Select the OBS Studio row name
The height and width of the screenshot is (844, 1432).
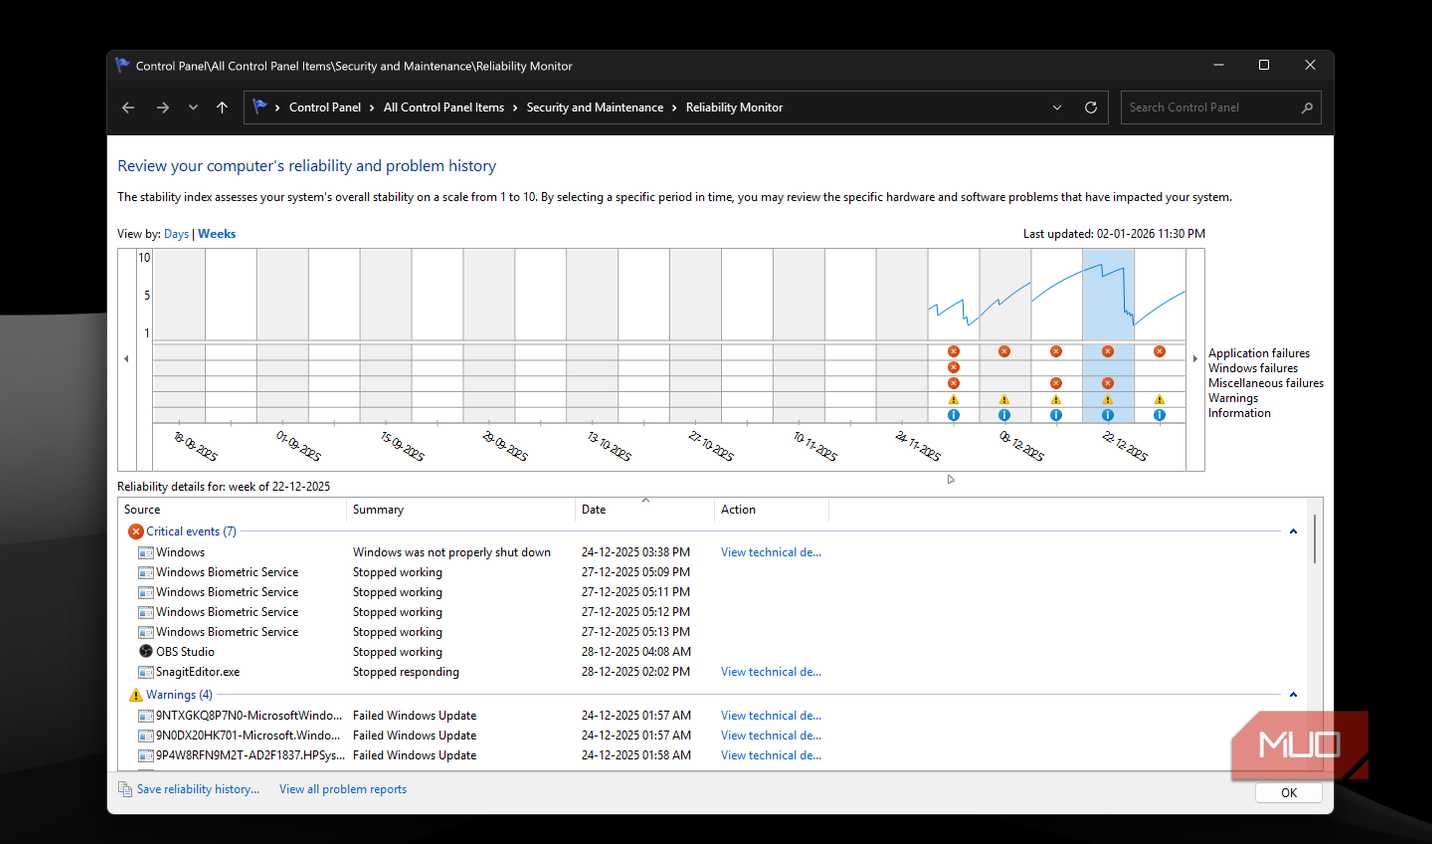185,652
